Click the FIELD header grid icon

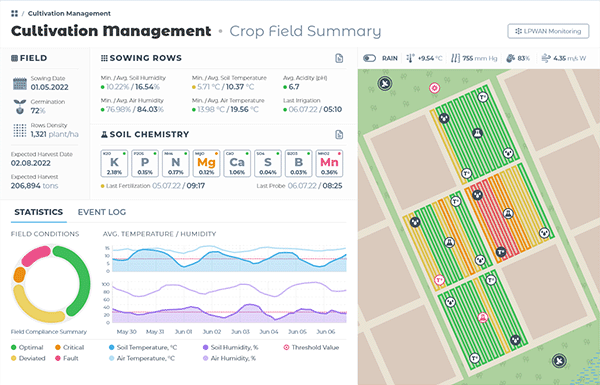pos(15,58)
